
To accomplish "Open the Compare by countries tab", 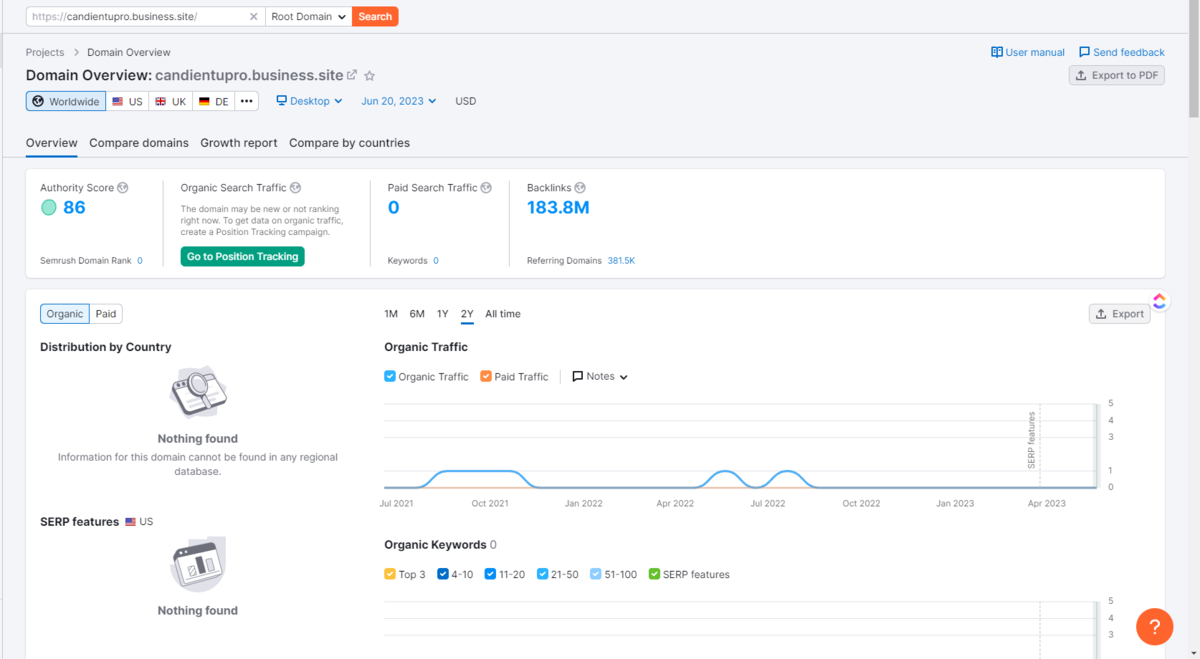I will pos(349,143).
